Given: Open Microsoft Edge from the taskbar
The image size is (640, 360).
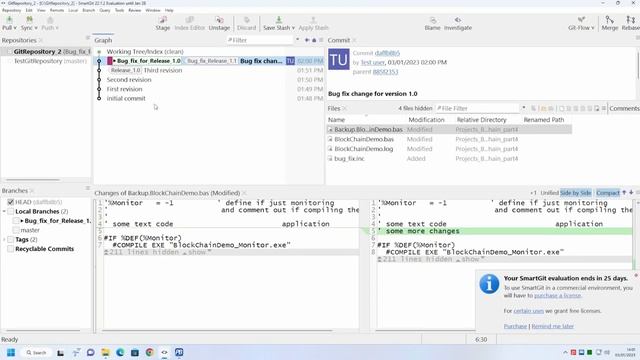Looking at the screenshot, I should tap(120, 352).
